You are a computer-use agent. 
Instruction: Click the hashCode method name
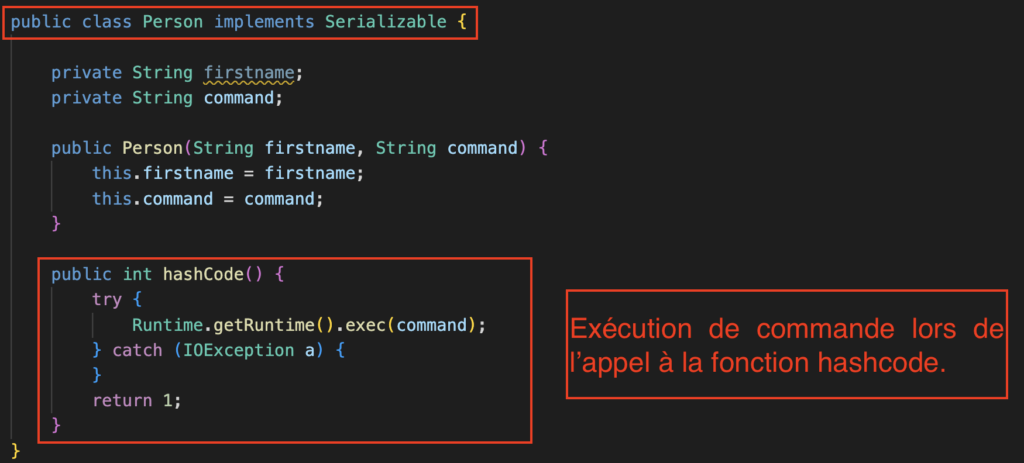click(203, 274)
